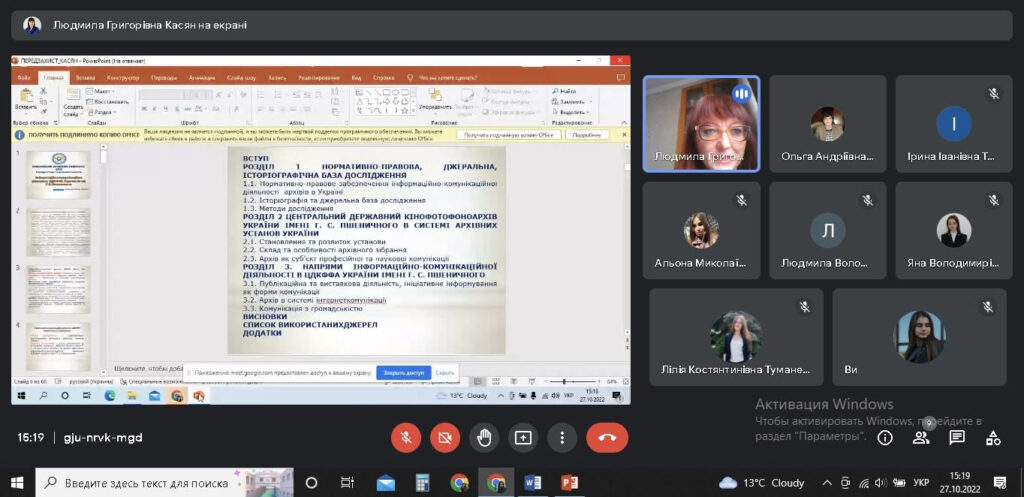Select Людмила Григорівна's video tile
1024x497 pixels.
pos(700,124)
